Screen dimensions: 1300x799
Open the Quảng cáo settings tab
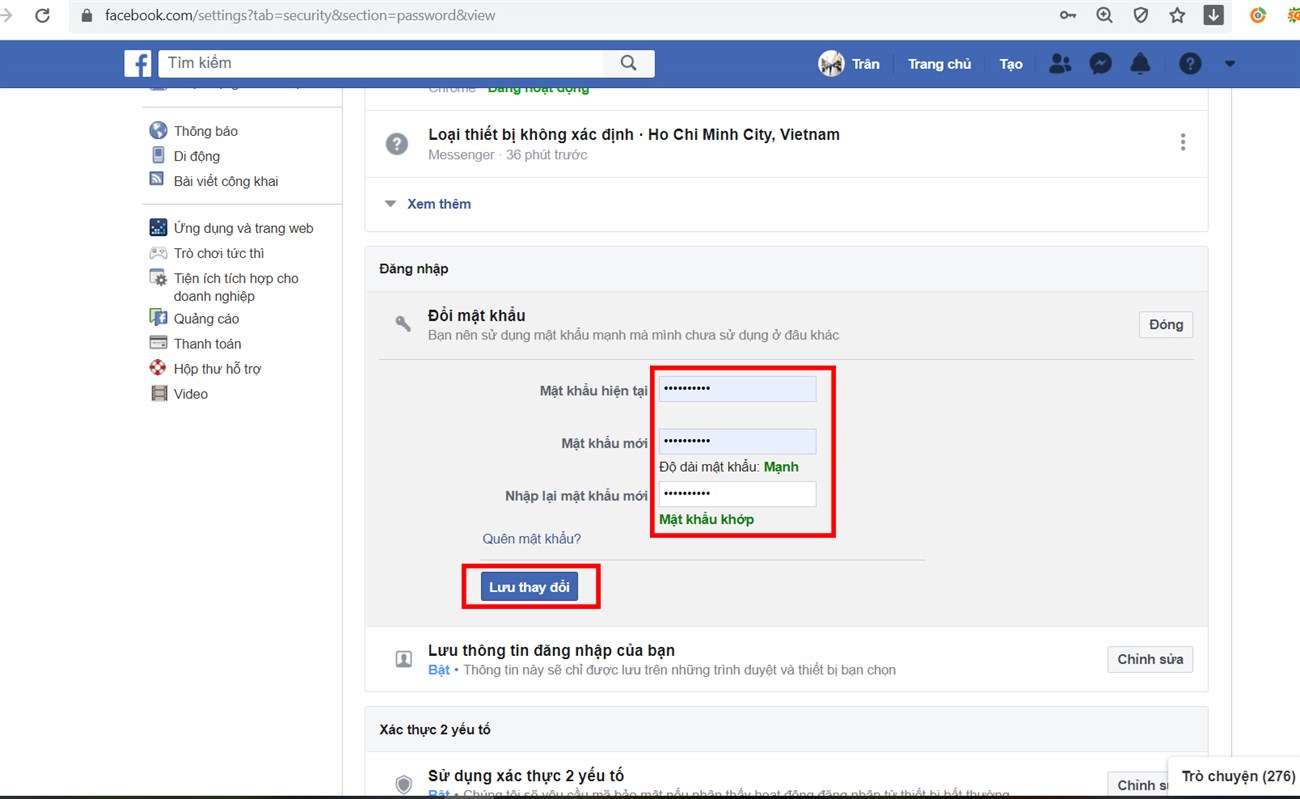point(206,319)
